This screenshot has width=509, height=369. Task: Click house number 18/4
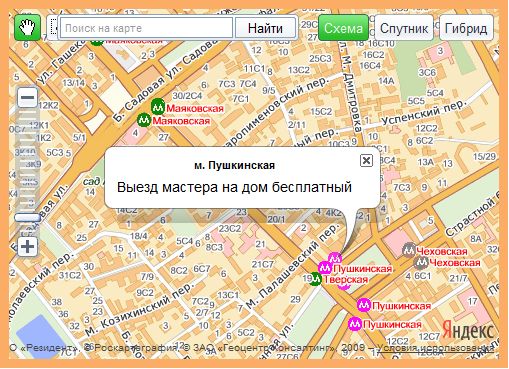[x=139, y=236]
